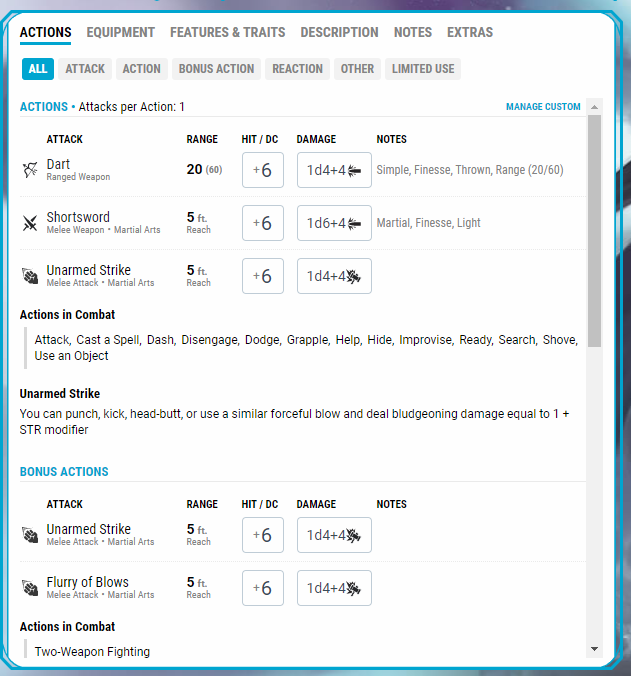Click Disengage in Actions in Combat
This screenshot has height=676, width=631.
209,340
